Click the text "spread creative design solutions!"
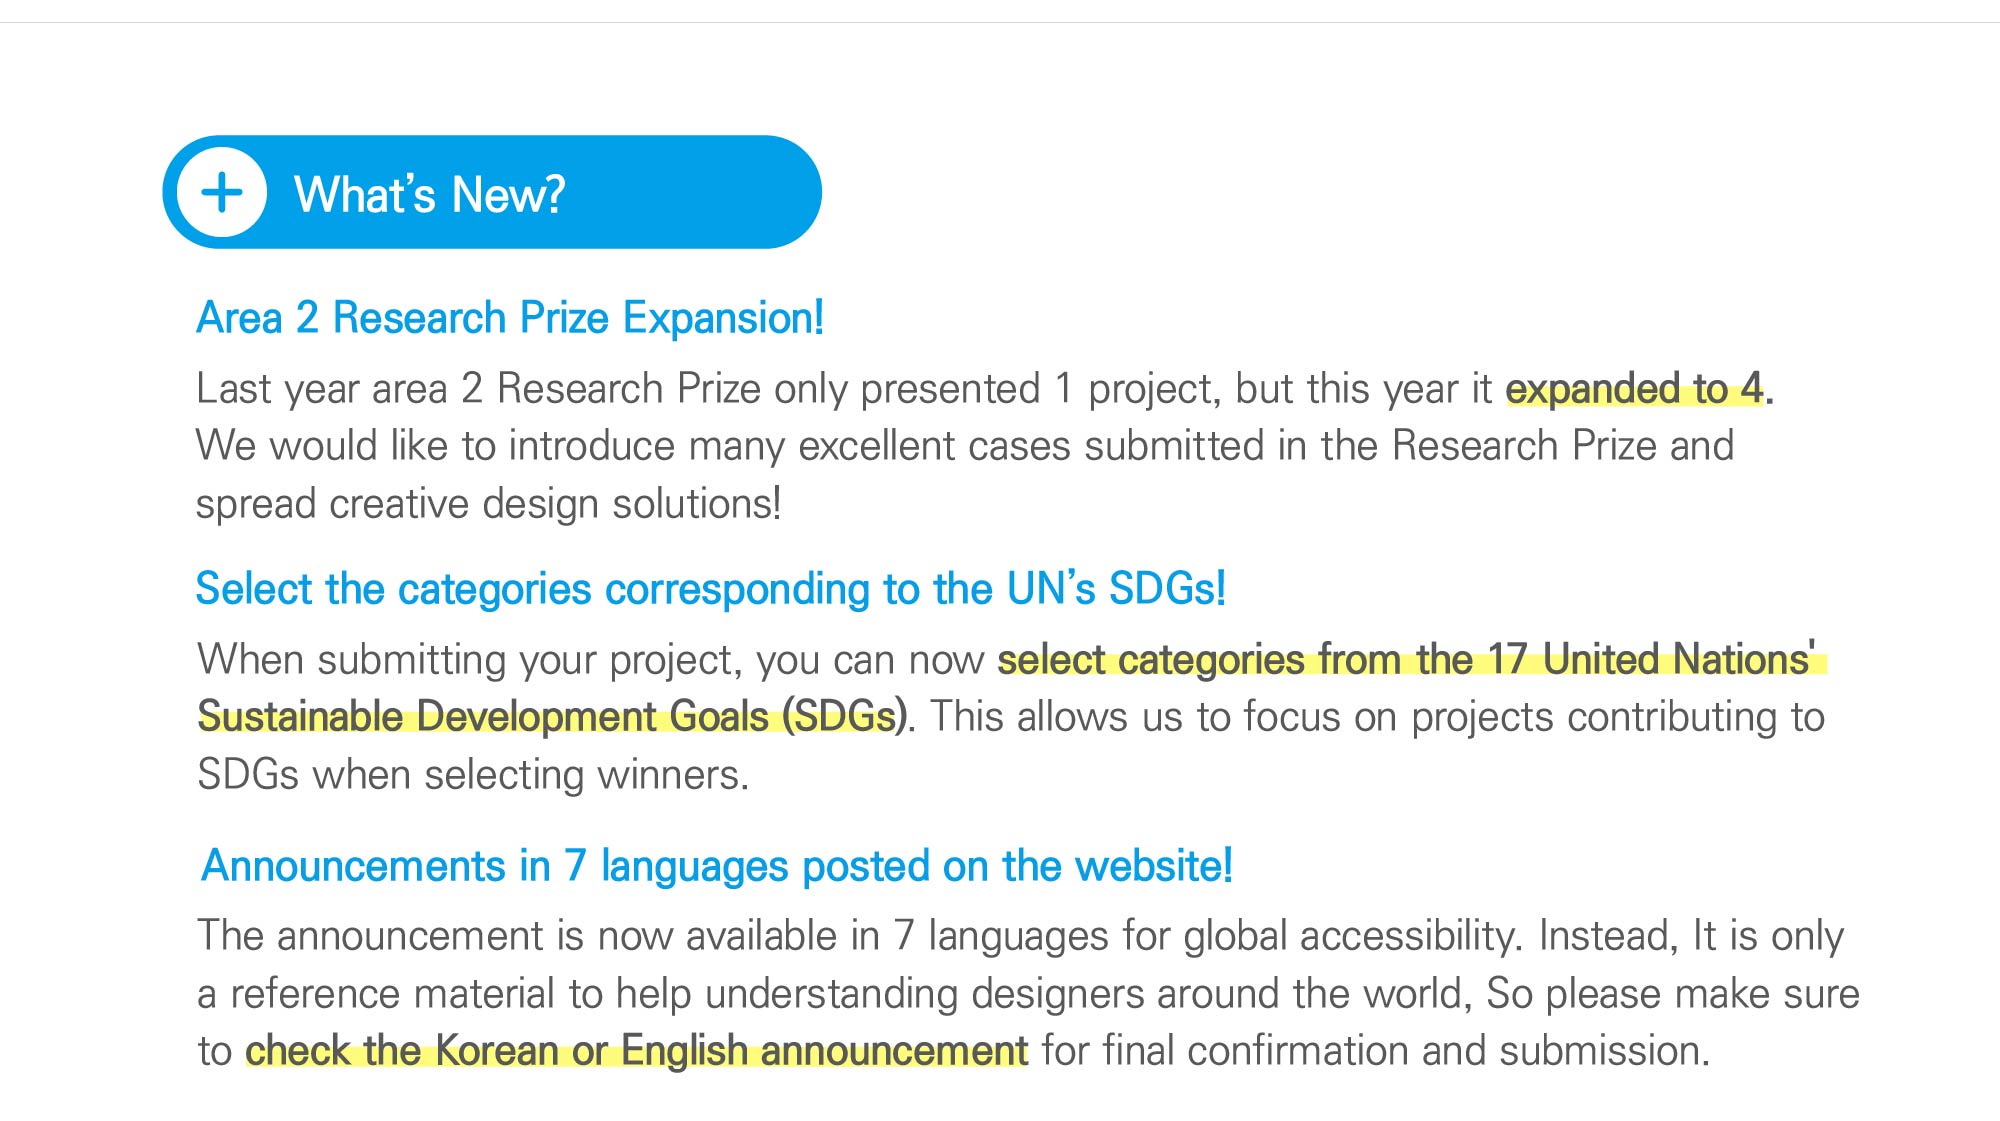This screenshot has width=2000, height=1121. [488, 504]
